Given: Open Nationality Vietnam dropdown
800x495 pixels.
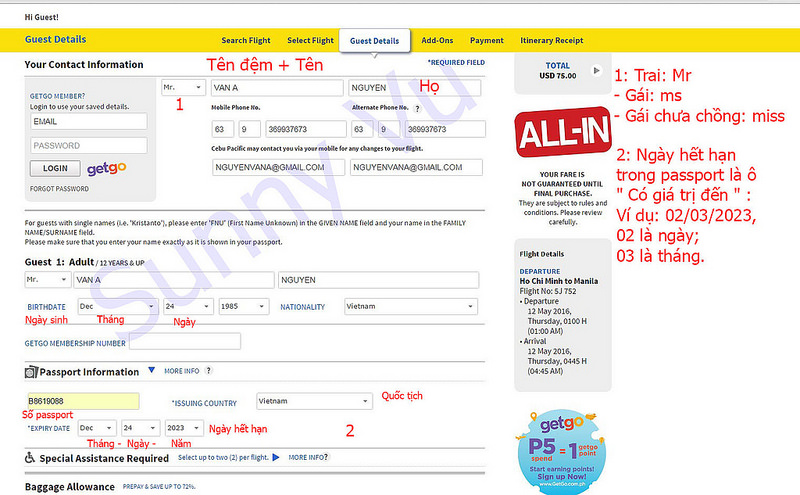Looking at the screenshot, I should coord(411,306).
